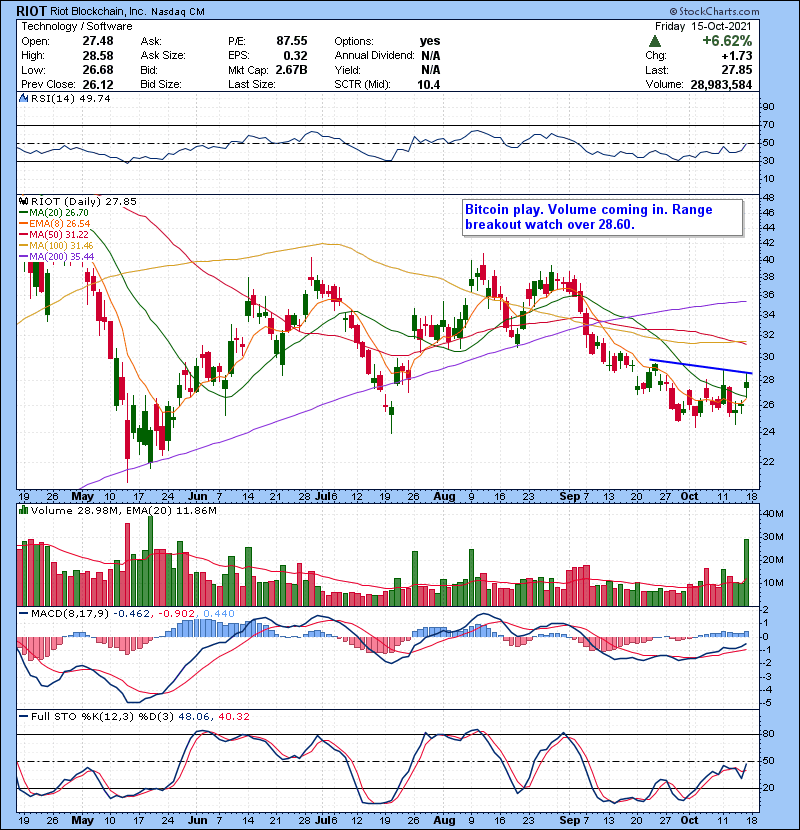Screen dimensions: 800x830
Task: Click the RIOT candlestick legend icon
Action: [24, 201]
